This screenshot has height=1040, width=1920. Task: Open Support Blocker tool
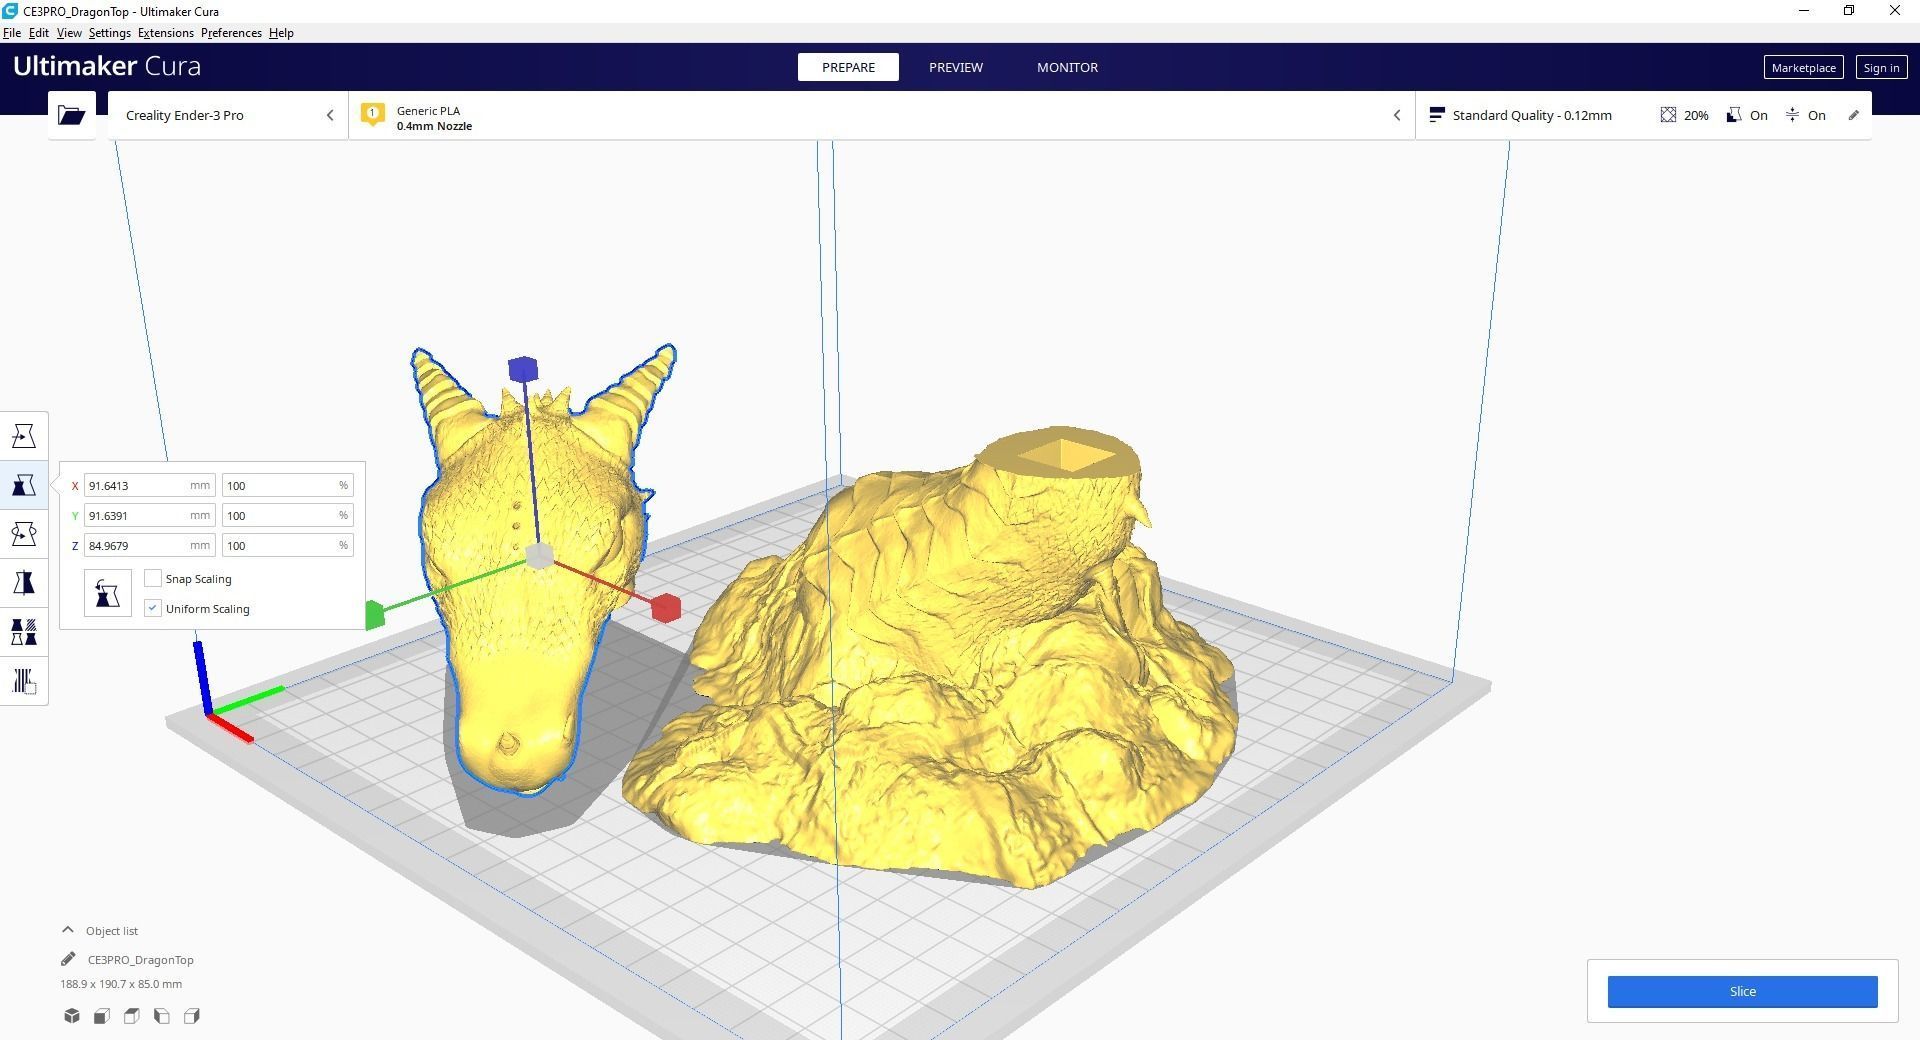point(24,681)
